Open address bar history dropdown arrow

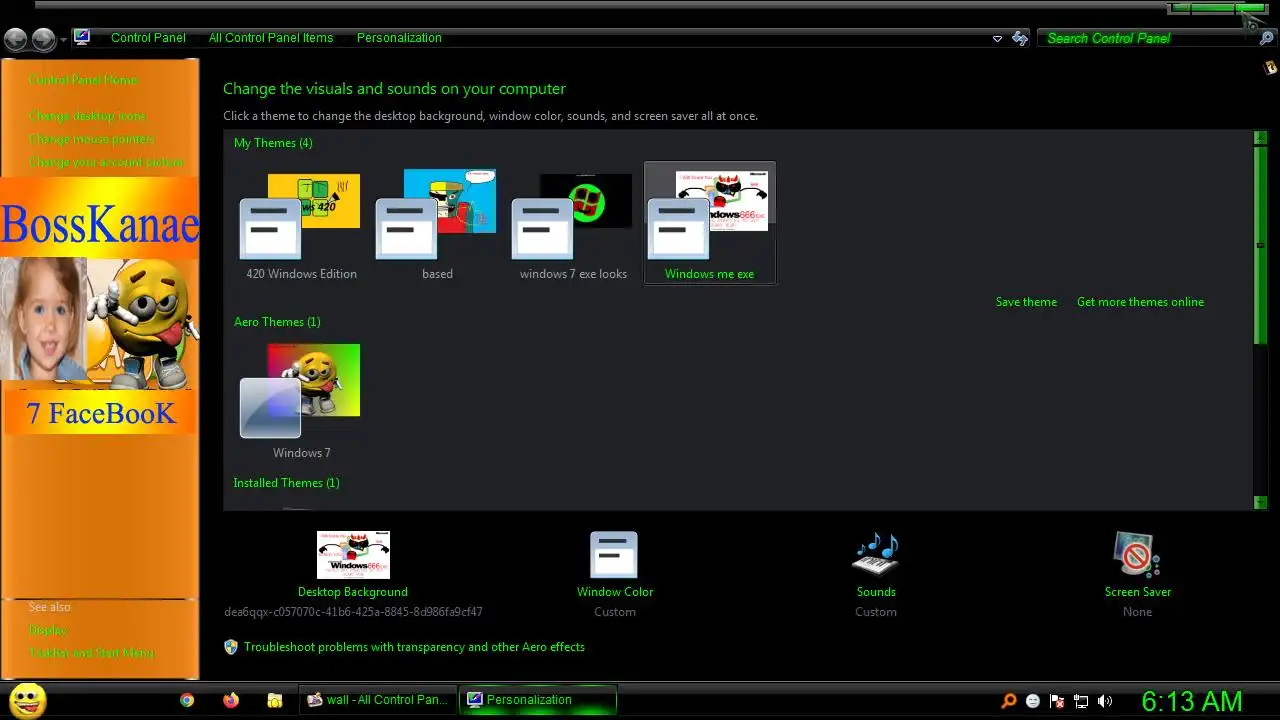(x=997, y=39)
